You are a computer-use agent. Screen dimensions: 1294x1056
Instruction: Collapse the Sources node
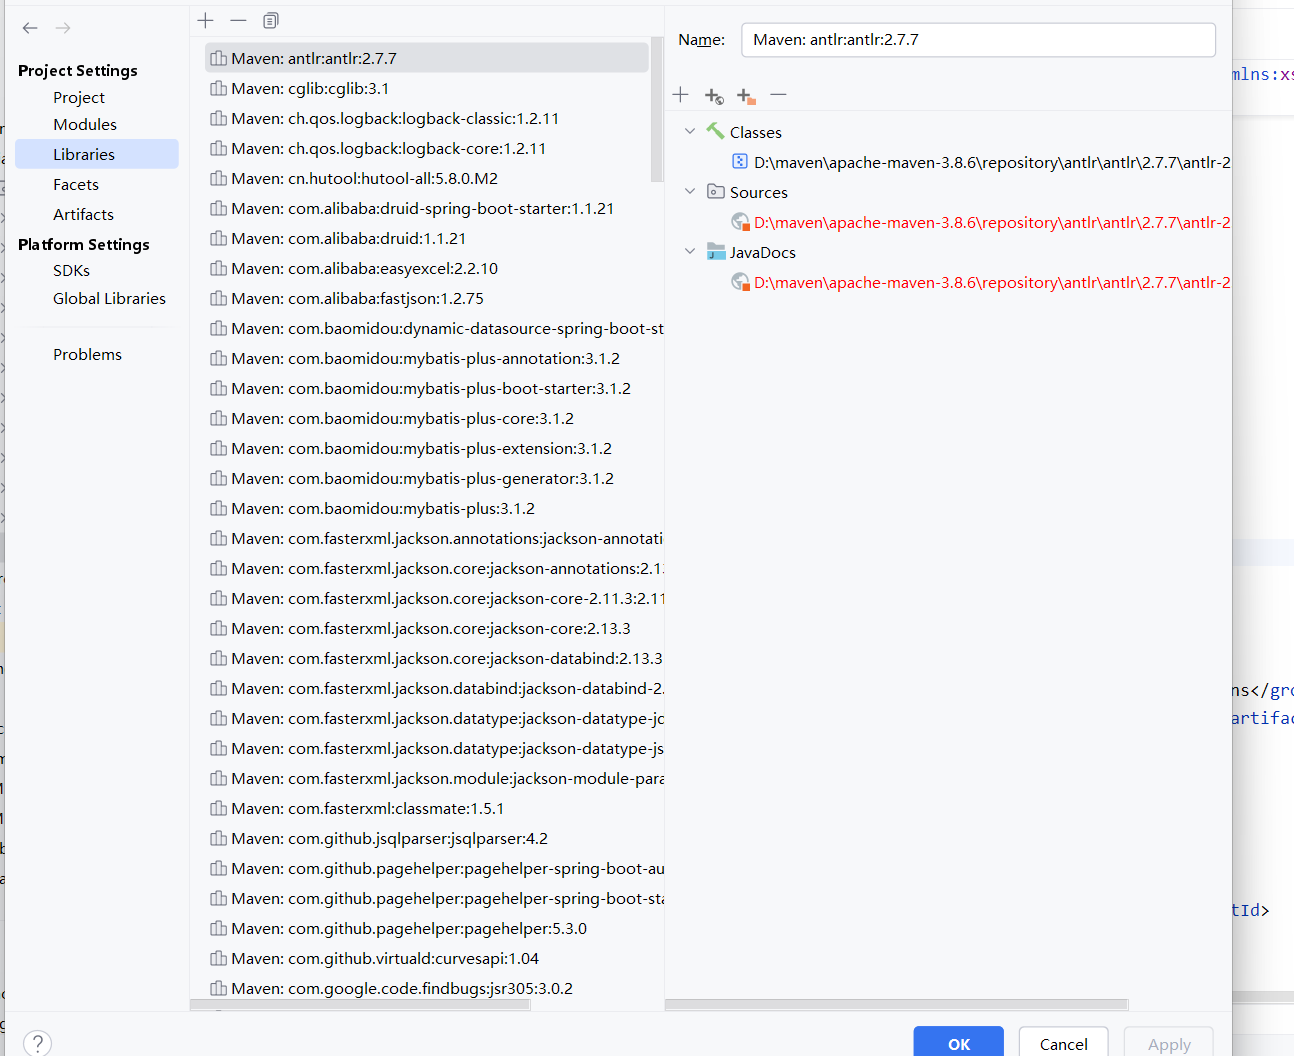click(690, 191)
